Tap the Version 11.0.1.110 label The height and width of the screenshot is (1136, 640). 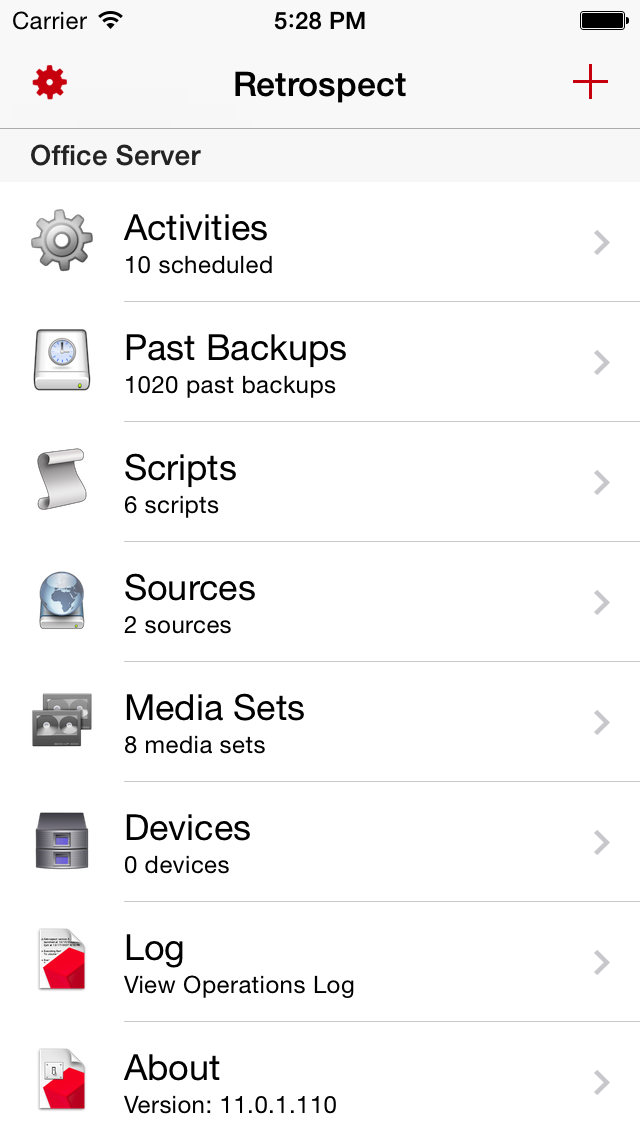(230, 1105)
